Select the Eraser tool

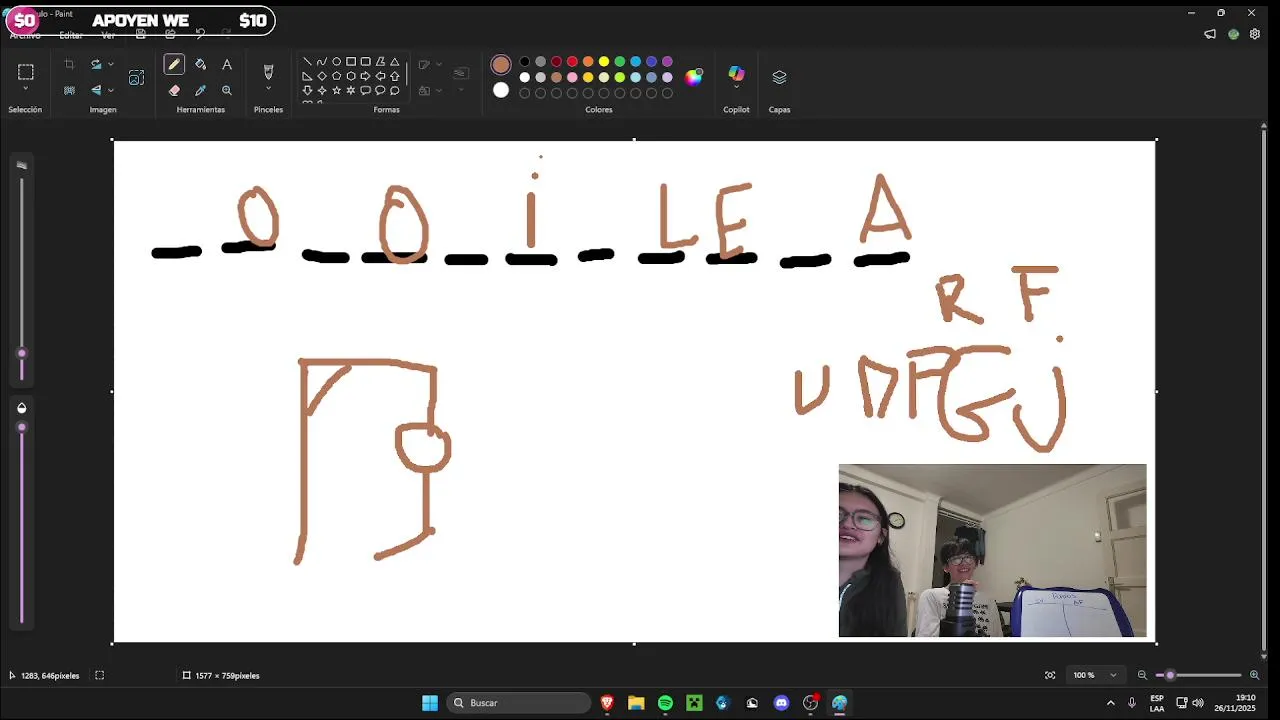click(x=174, y=90)
